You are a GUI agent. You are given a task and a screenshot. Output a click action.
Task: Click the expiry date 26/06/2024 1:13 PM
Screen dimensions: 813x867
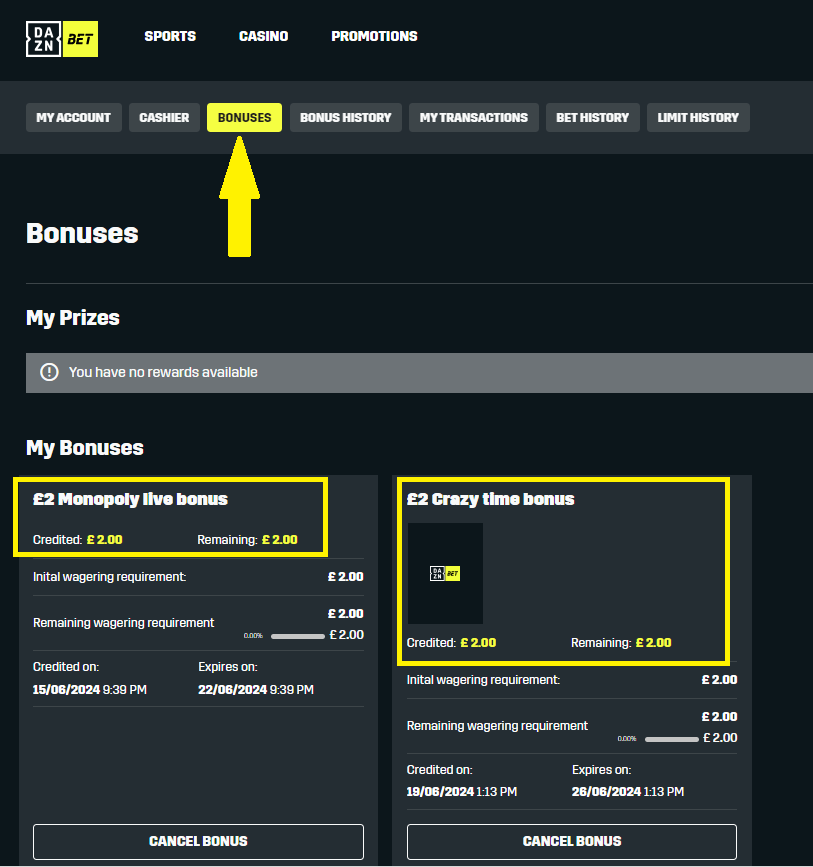(628, 792)
